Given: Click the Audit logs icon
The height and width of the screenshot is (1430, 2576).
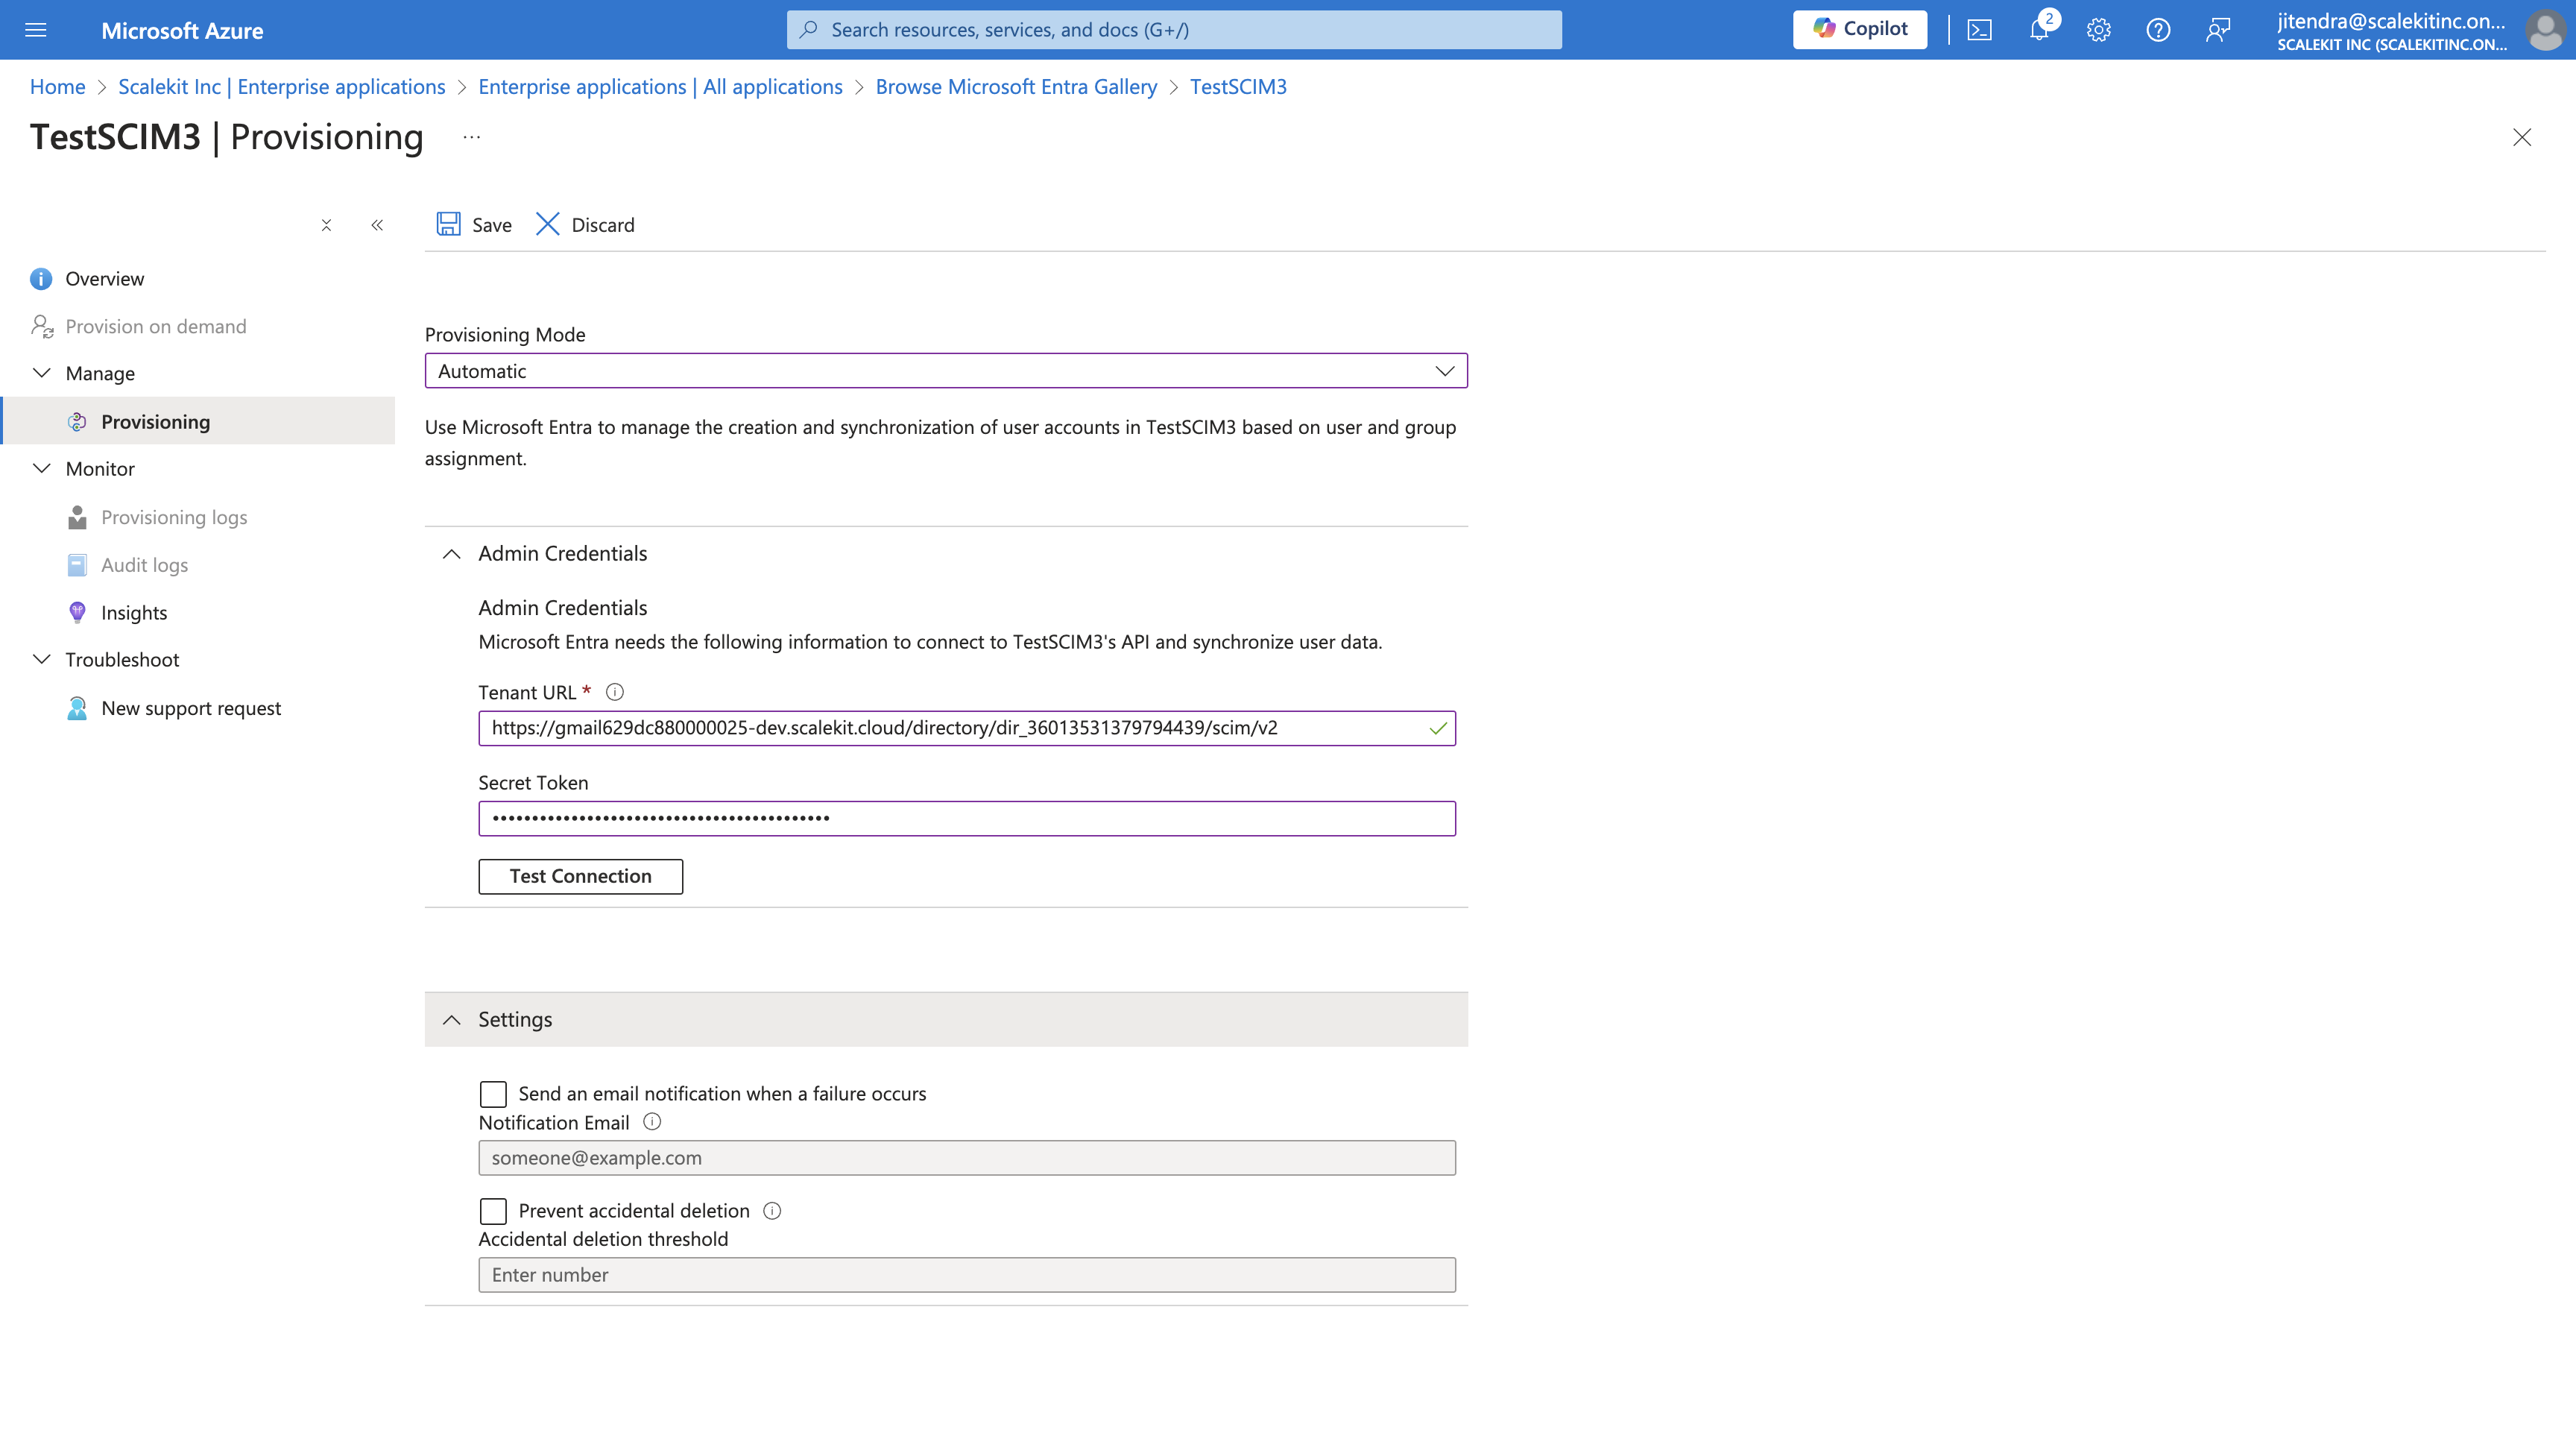Looking at the screenshot, I should [77, 565].
